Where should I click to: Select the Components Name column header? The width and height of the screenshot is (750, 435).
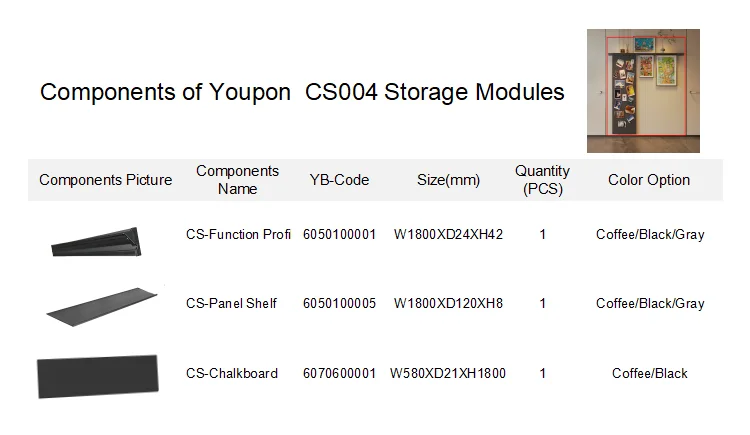click(238, 180)
